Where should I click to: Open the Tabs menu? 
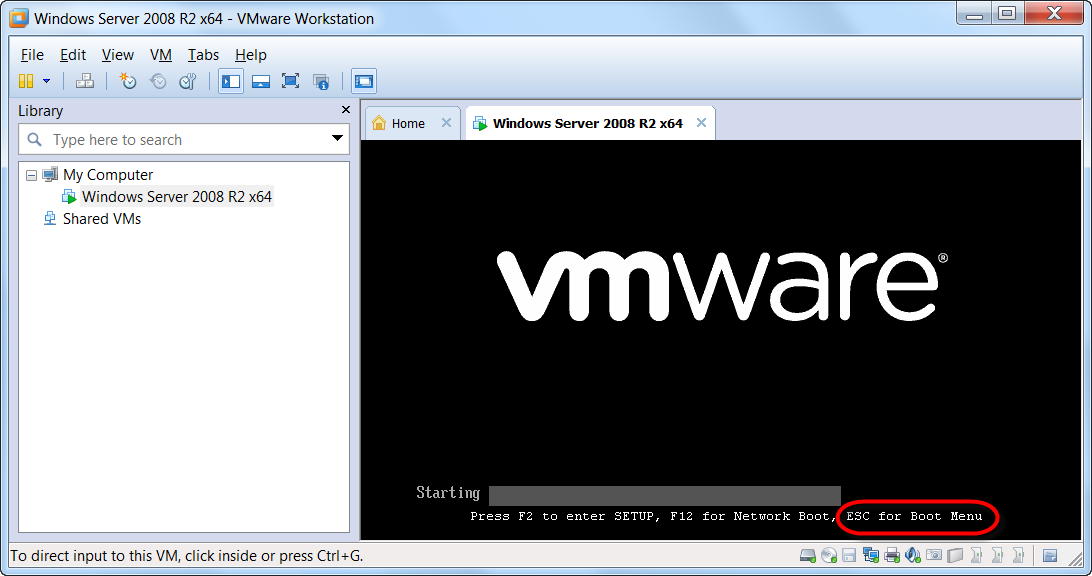pos(203,55)
